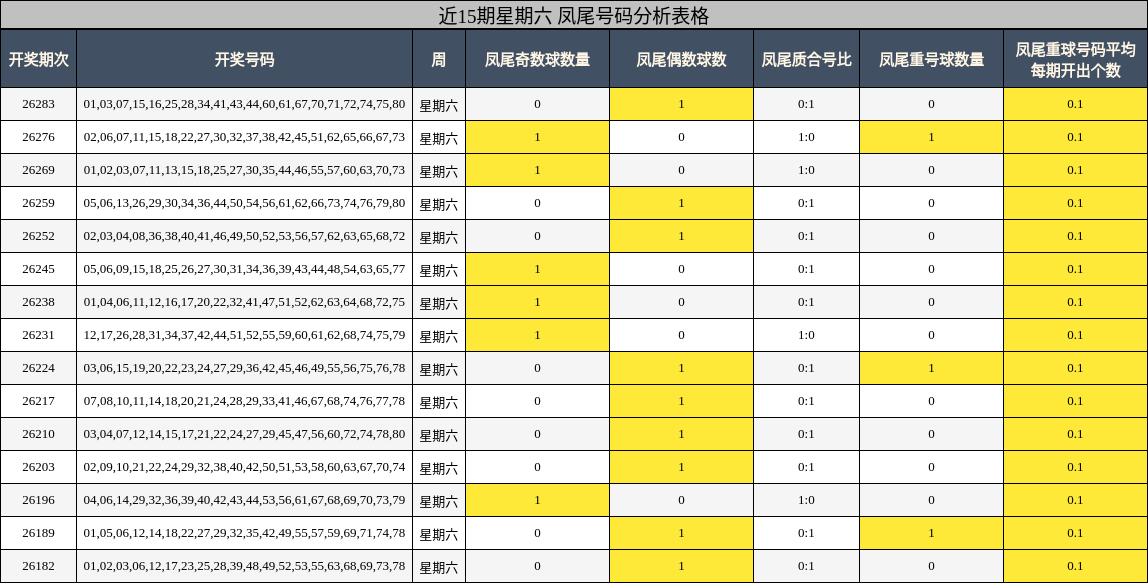Click the 凤尾重球号码平均每期开出个数 header
The width and height of the screenshot is (1148, 583).
pyautogui.click(x=1075, y=59)
